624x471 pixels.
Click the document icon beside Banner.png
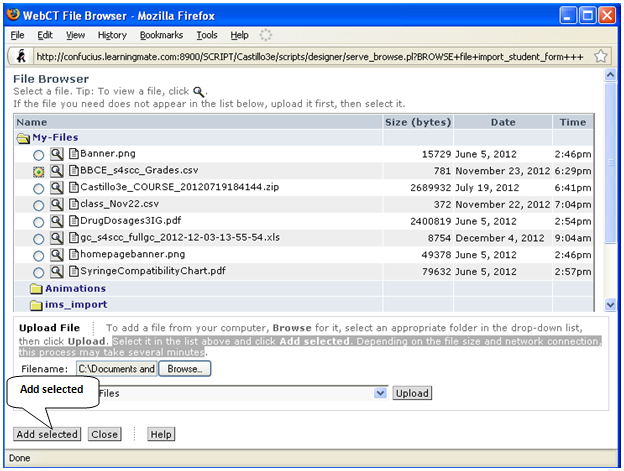click(74, 154)
